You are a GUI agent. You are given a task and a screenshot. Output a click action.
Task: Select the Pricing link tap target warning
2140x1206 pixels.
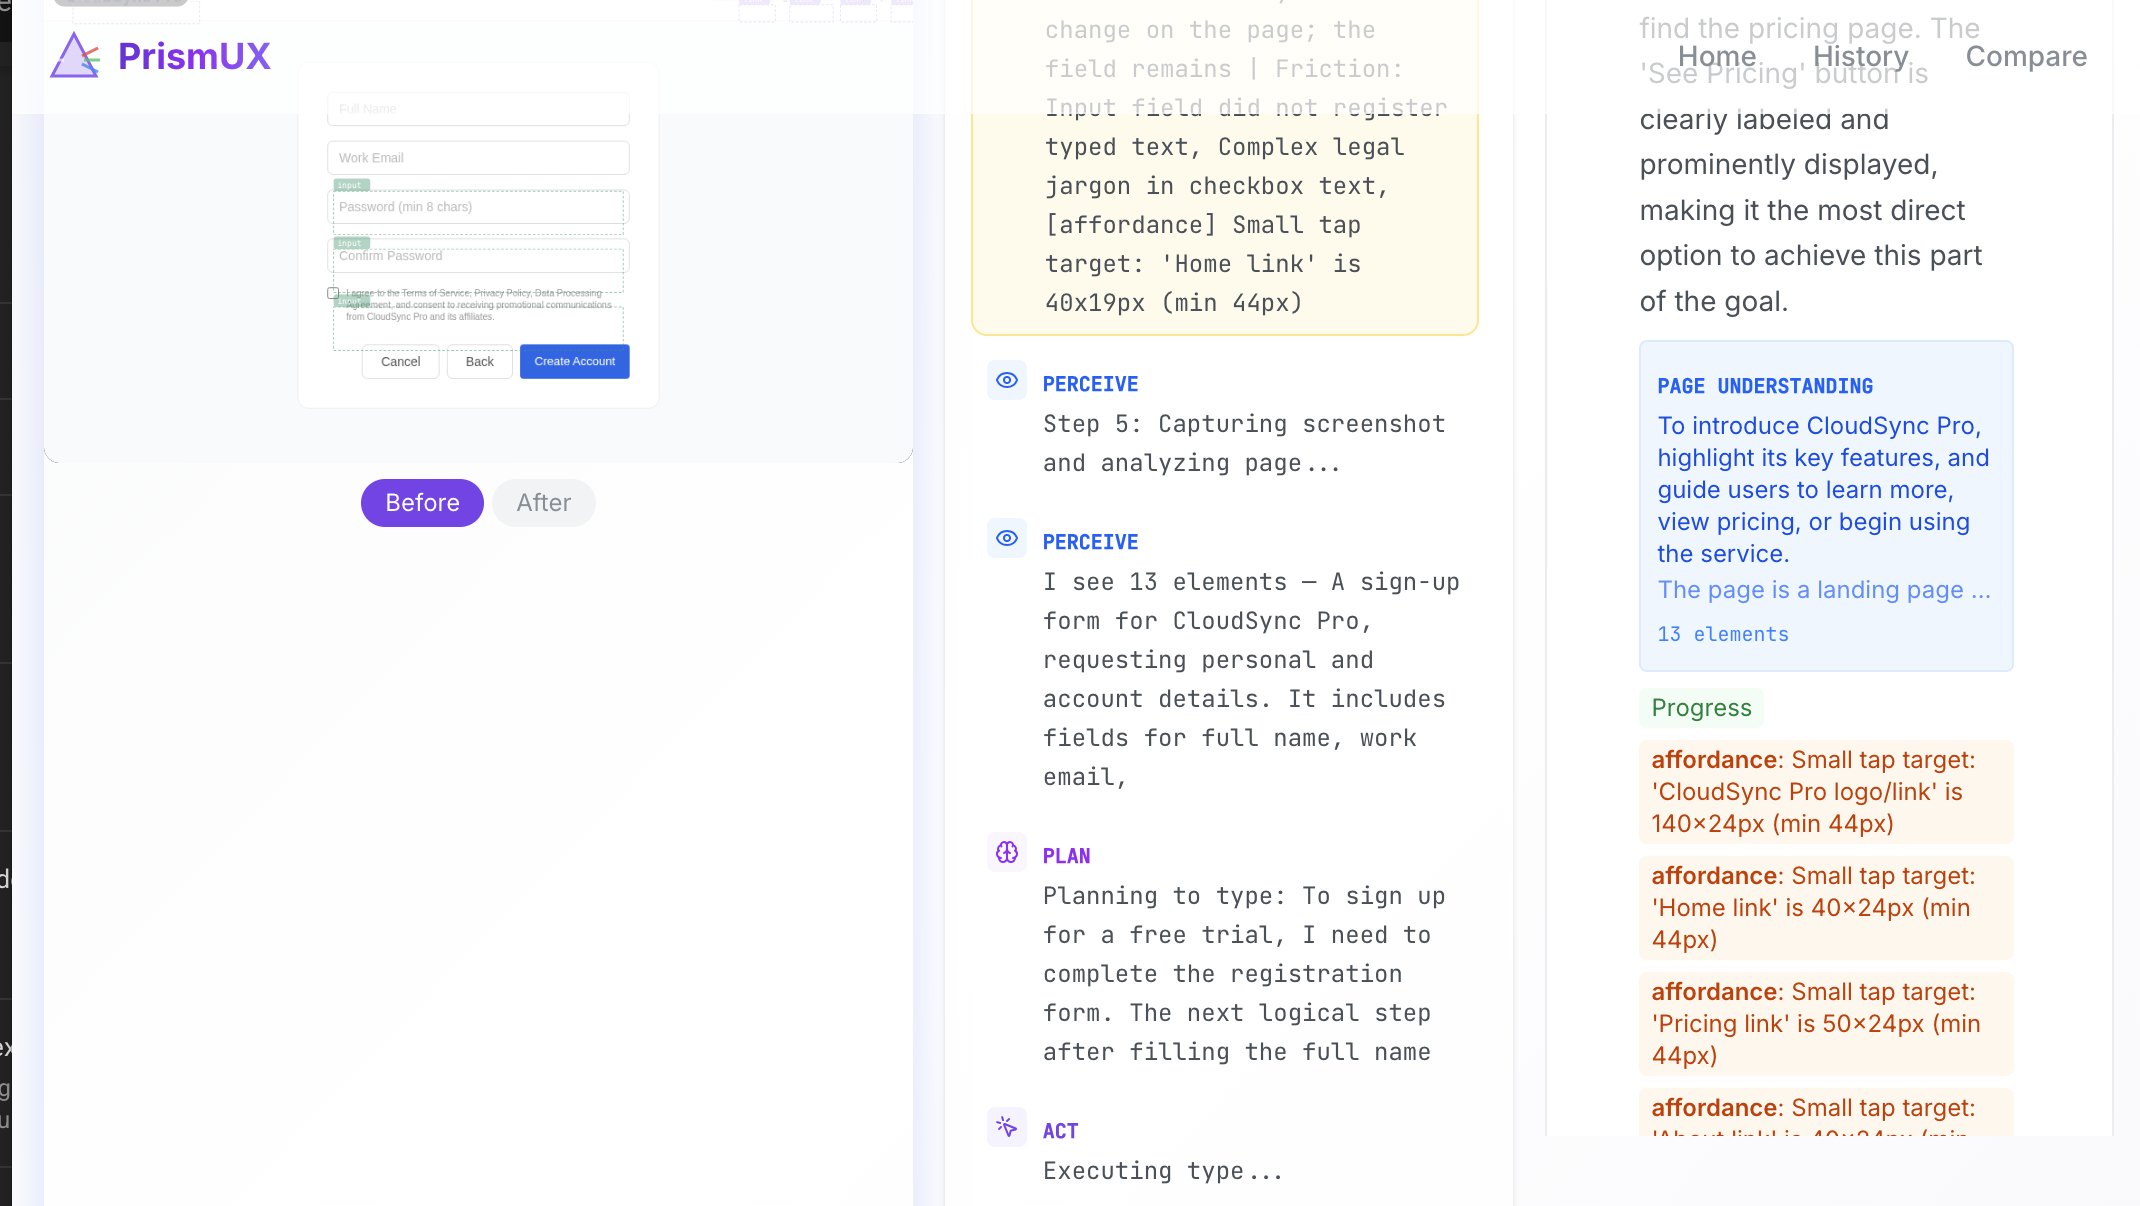1825,1024
